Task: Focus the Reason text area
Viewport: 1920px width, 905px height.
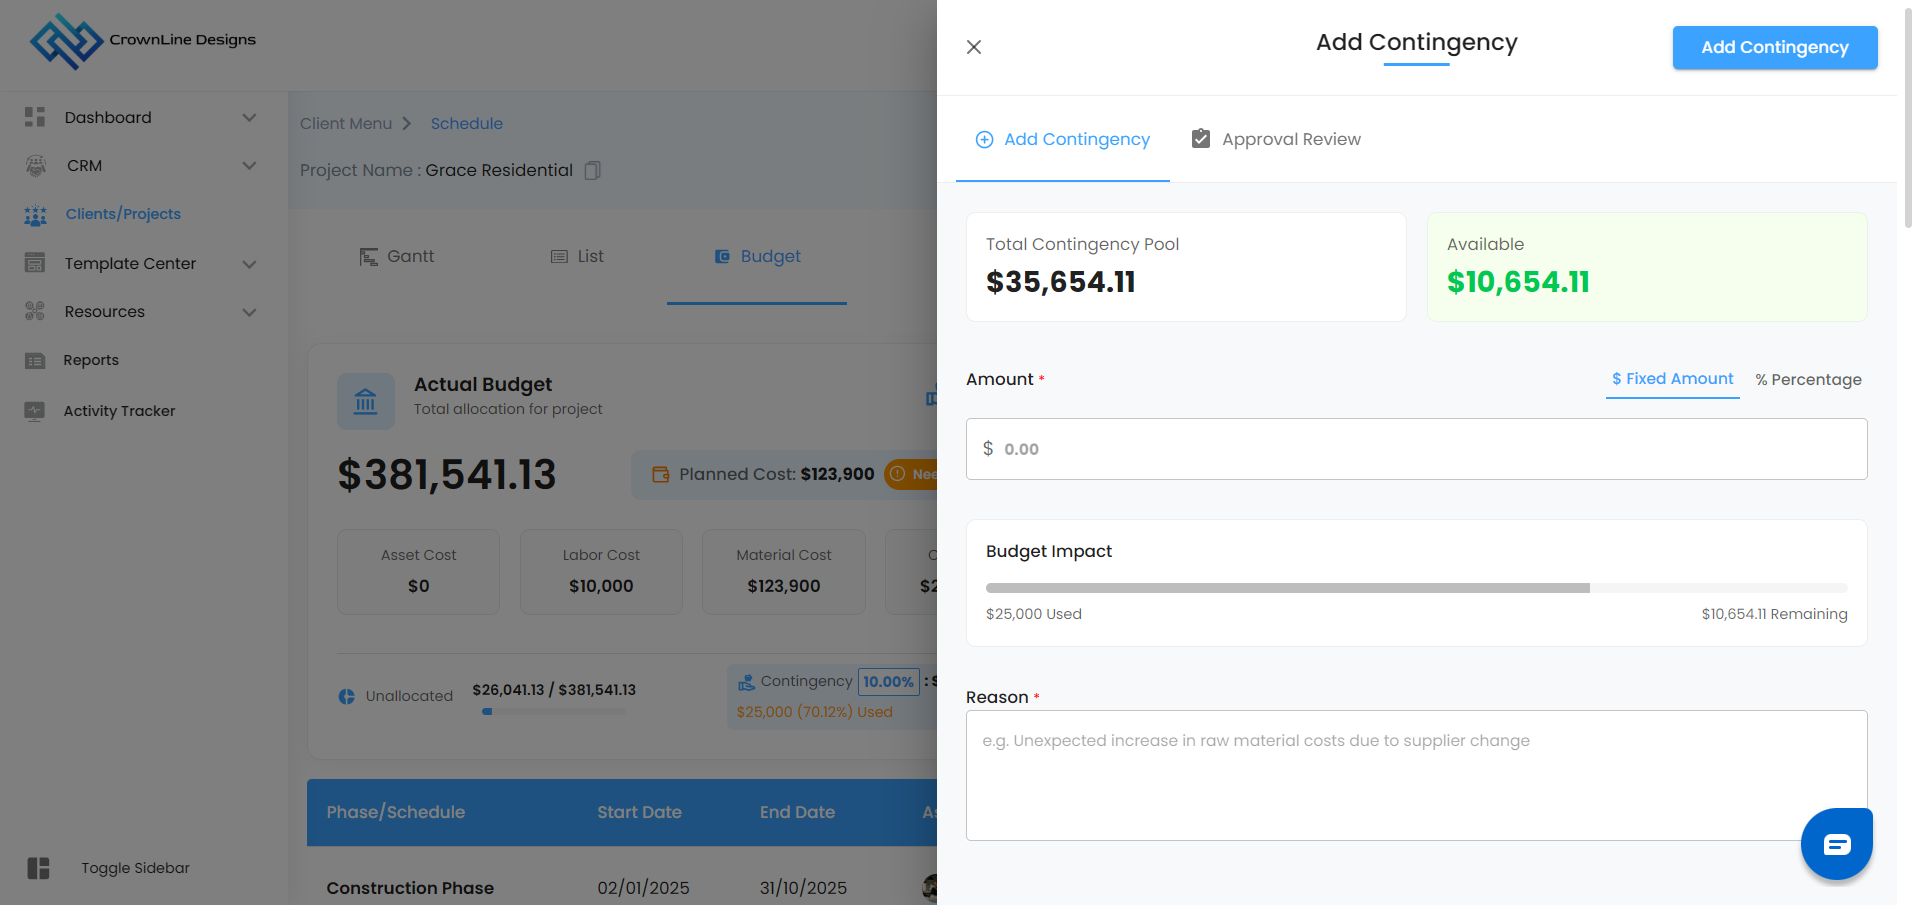Action: pos(1417,776)
